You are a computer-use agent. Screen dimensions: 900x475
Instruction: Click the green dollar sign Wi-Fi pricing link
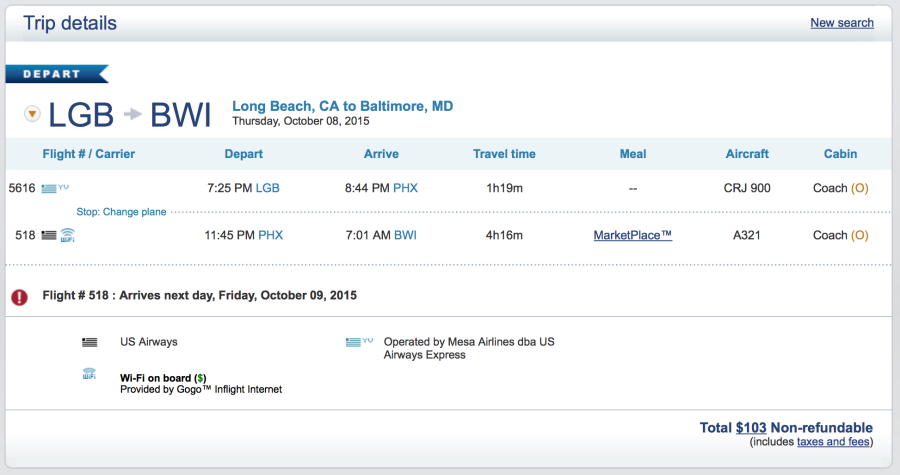[x=199, y=379]
